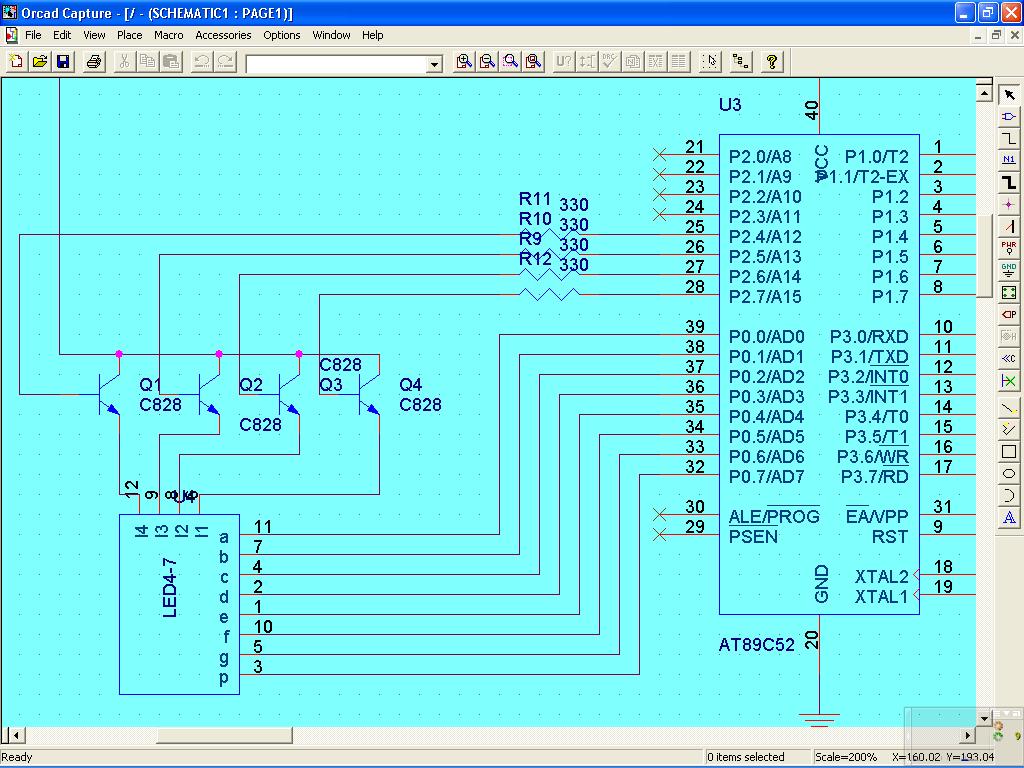Screen dimensions: 1024x768
Task: Click the horizontal scrollbar thumb
Action: (x=224, y=735)
